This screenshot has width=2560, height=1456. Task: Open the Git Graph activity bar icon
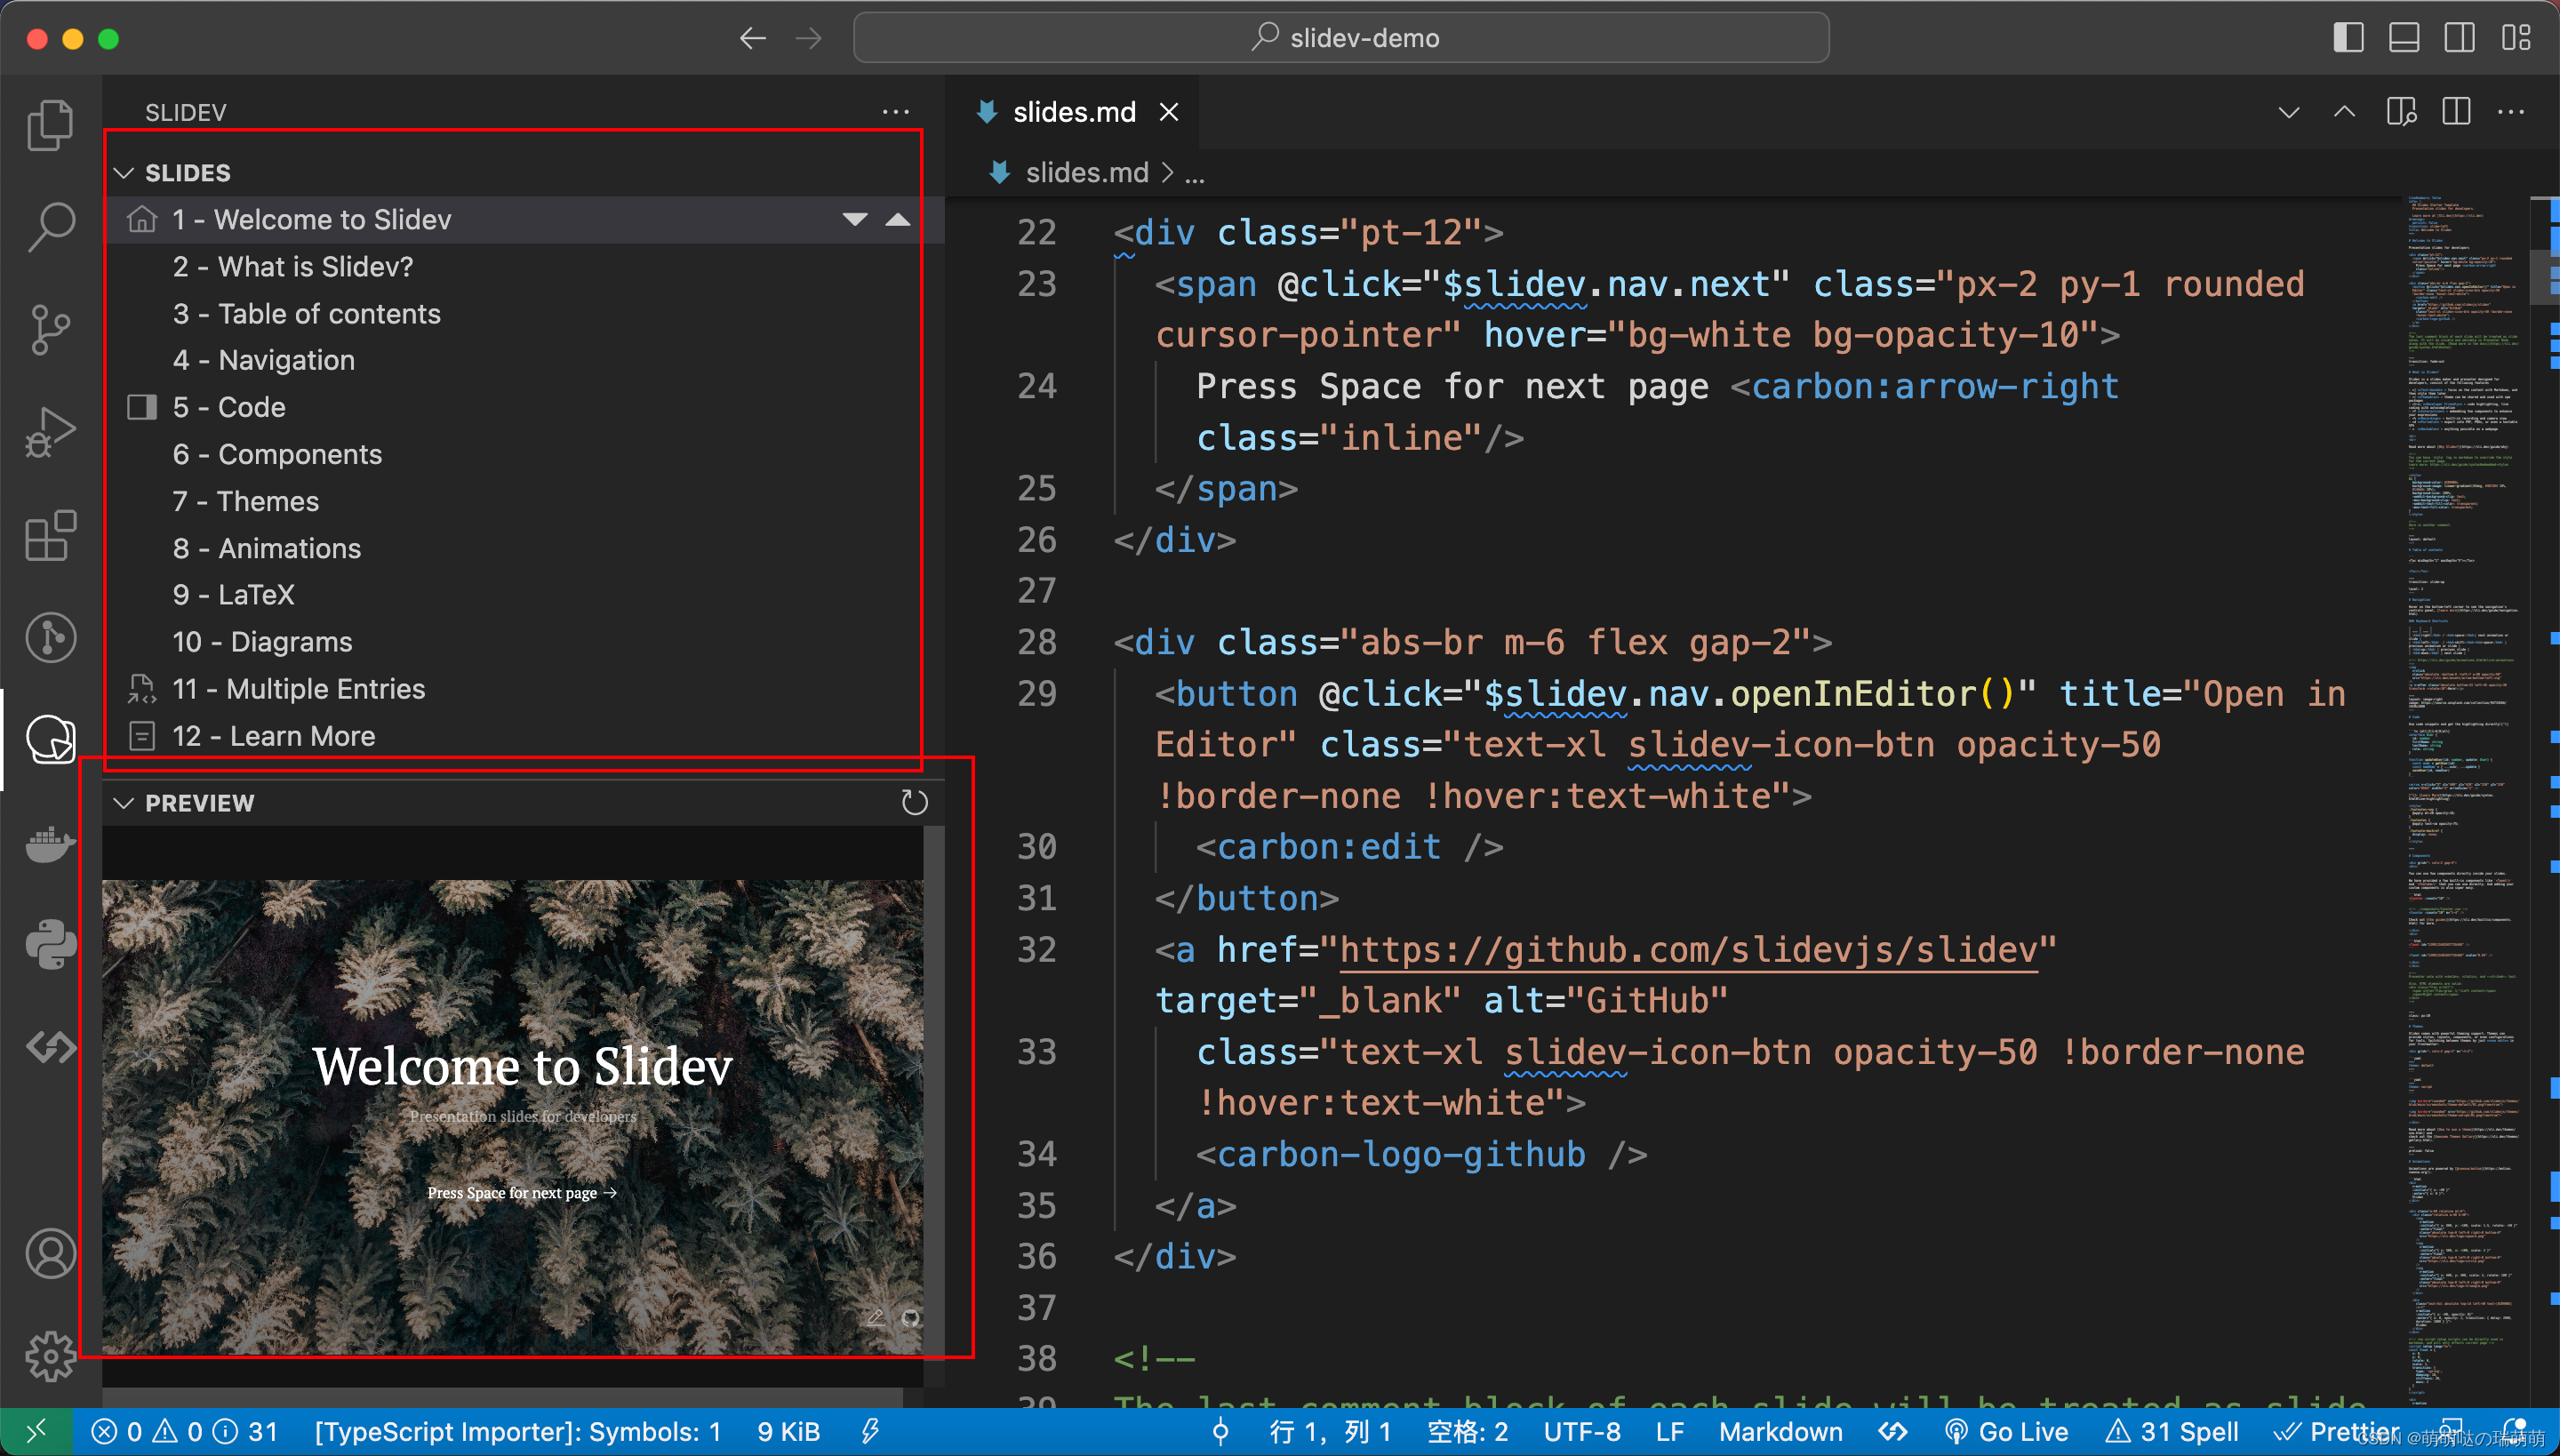[x=50, y=637]
